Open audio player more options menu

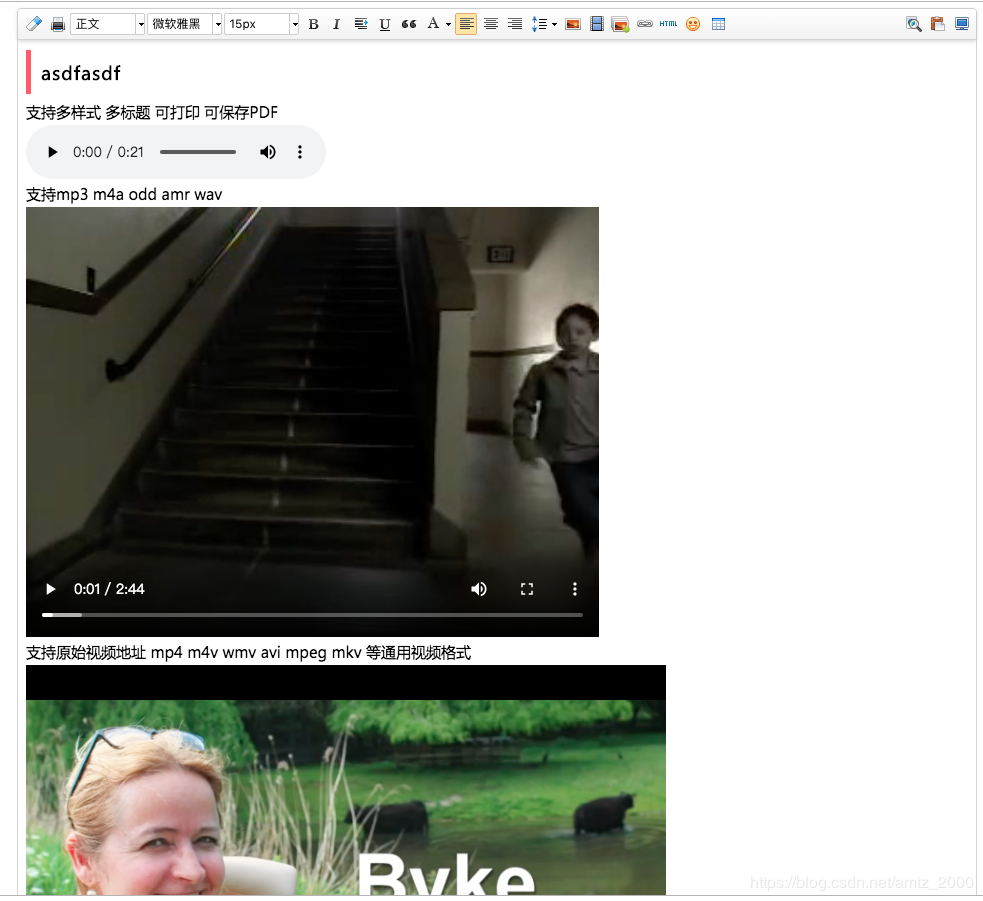(x=300, y=152)
